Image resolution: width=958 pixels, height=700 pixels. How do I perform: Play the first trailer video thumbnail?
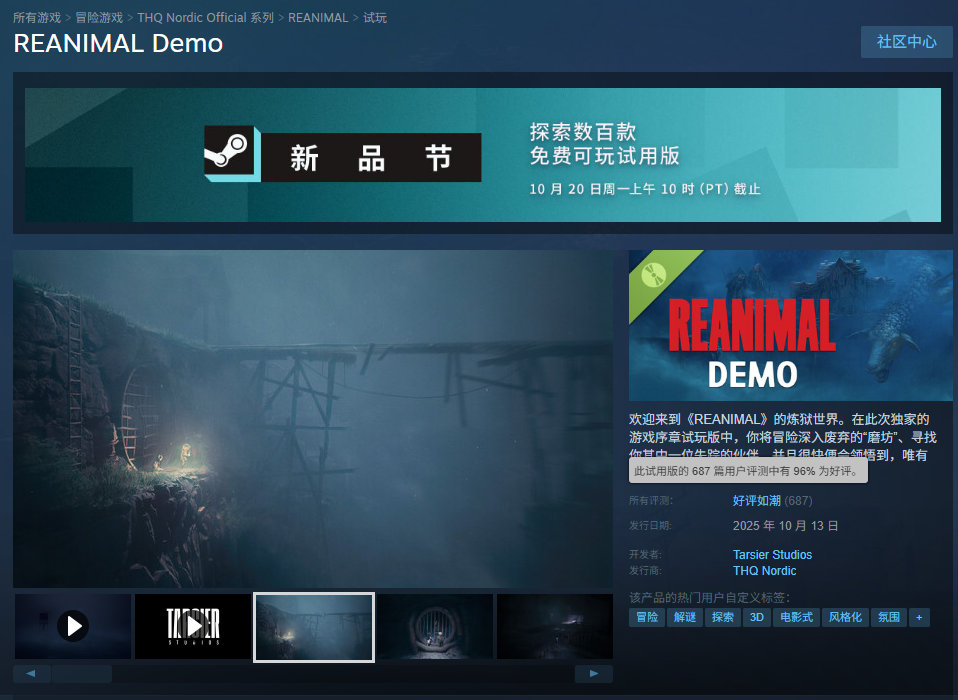tap(73, 626)
